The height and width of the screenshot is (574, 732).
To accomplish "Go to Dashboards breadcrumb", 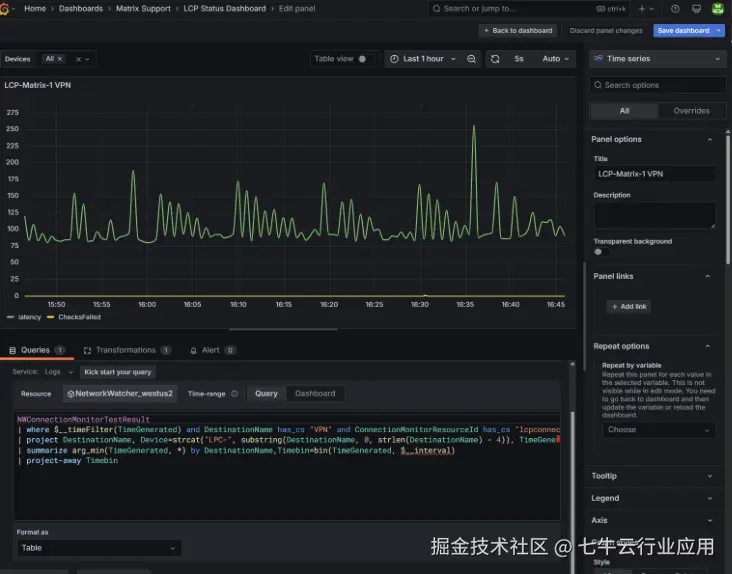I will (x=81, y=8).
